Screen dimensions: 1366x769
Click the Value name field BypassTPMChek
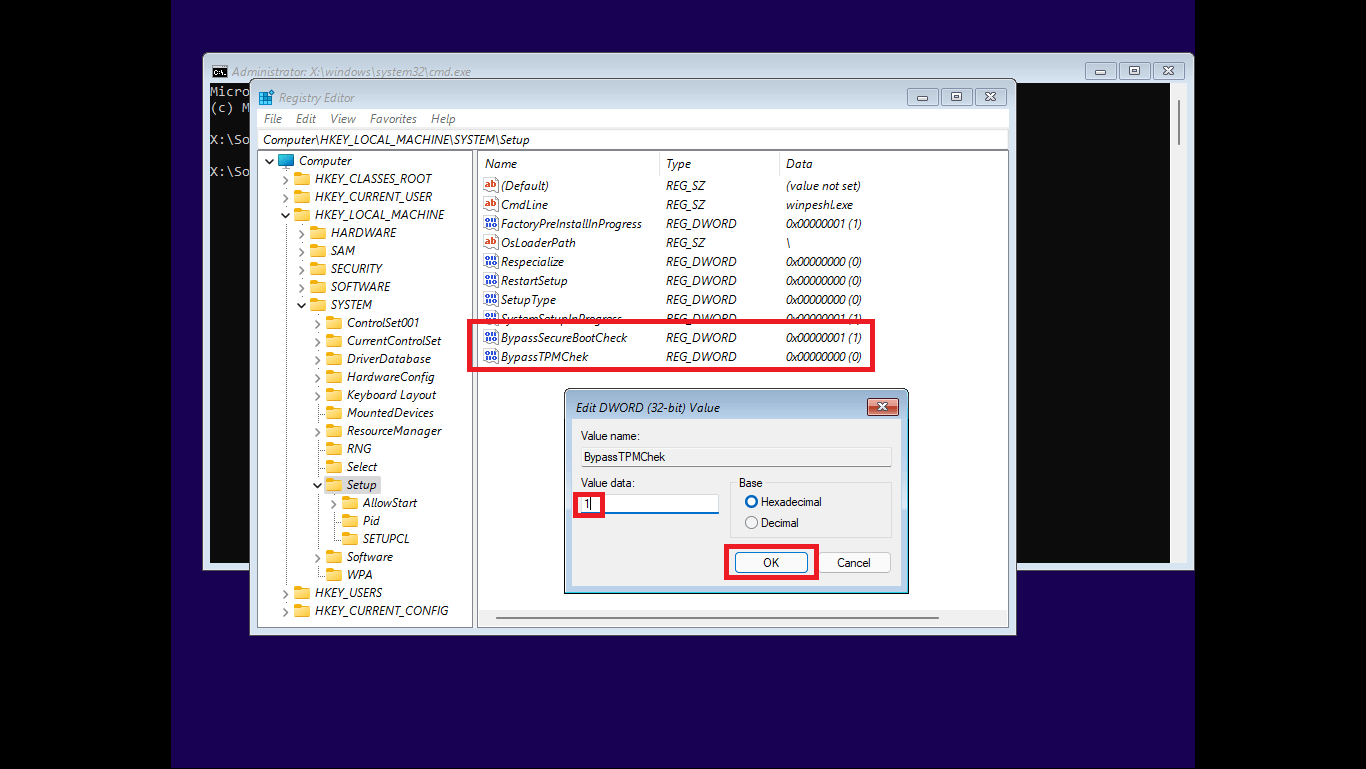[x=736, y=457]
